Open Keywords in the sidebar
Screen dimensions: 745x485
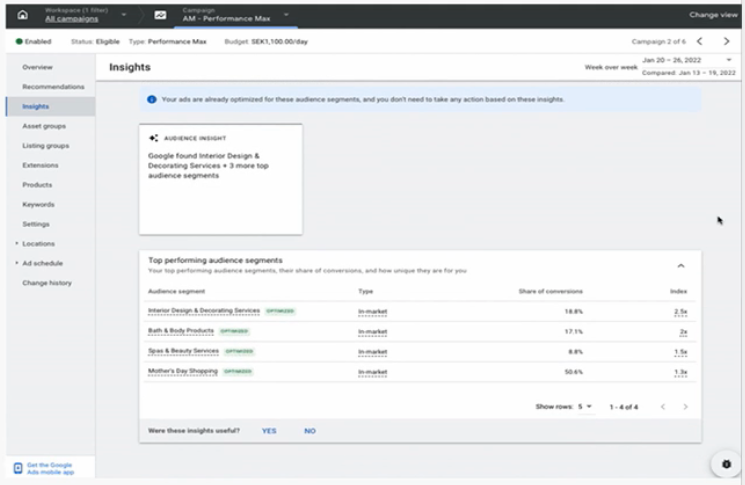coord(38,204)
